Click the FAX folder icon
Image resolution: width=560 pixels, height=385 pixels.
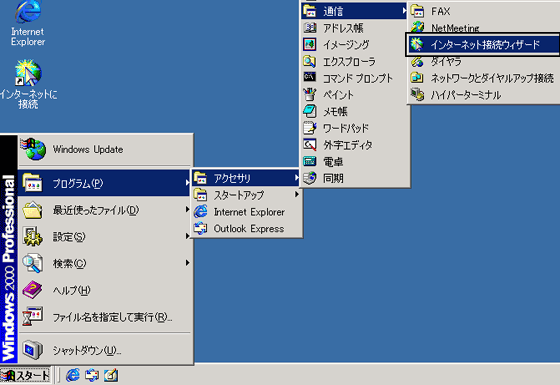point(417,11)
